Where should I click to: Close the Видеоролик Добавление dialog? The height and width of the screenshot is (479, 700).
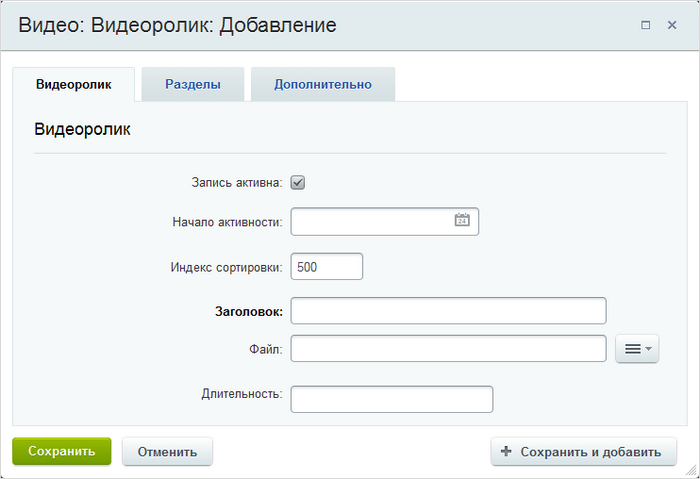tap(672, 25)
